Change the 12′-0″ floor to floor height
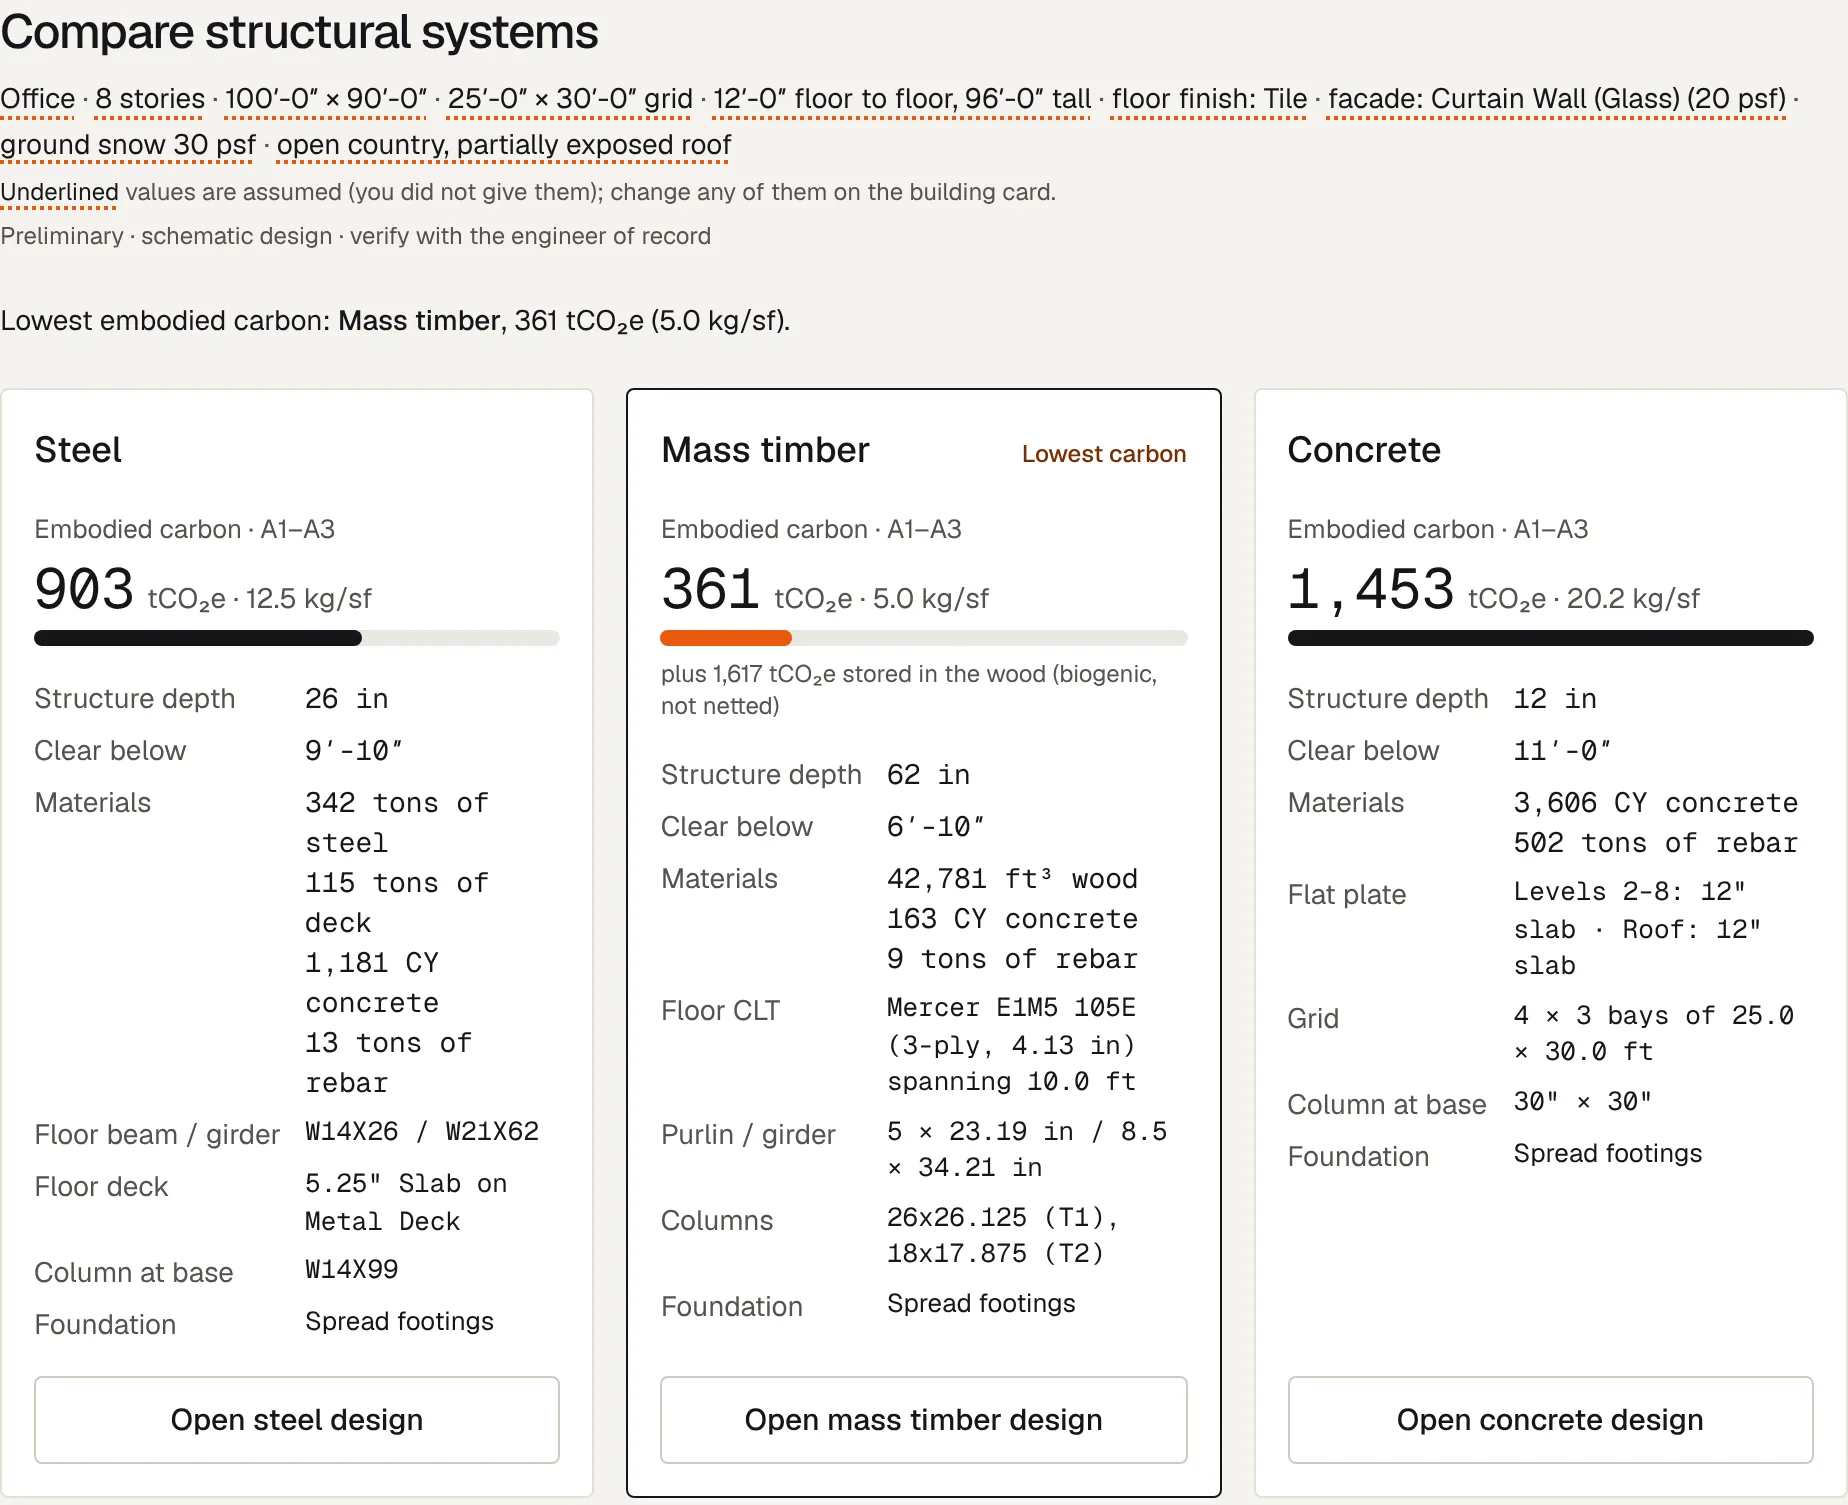This screenshot has width=1848, height=1505. point(902,99)
